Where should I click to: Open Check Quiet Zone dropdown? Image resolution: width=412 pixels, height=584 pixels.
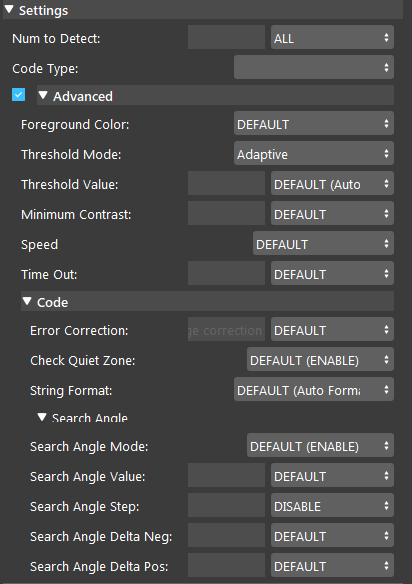[320, 359]
